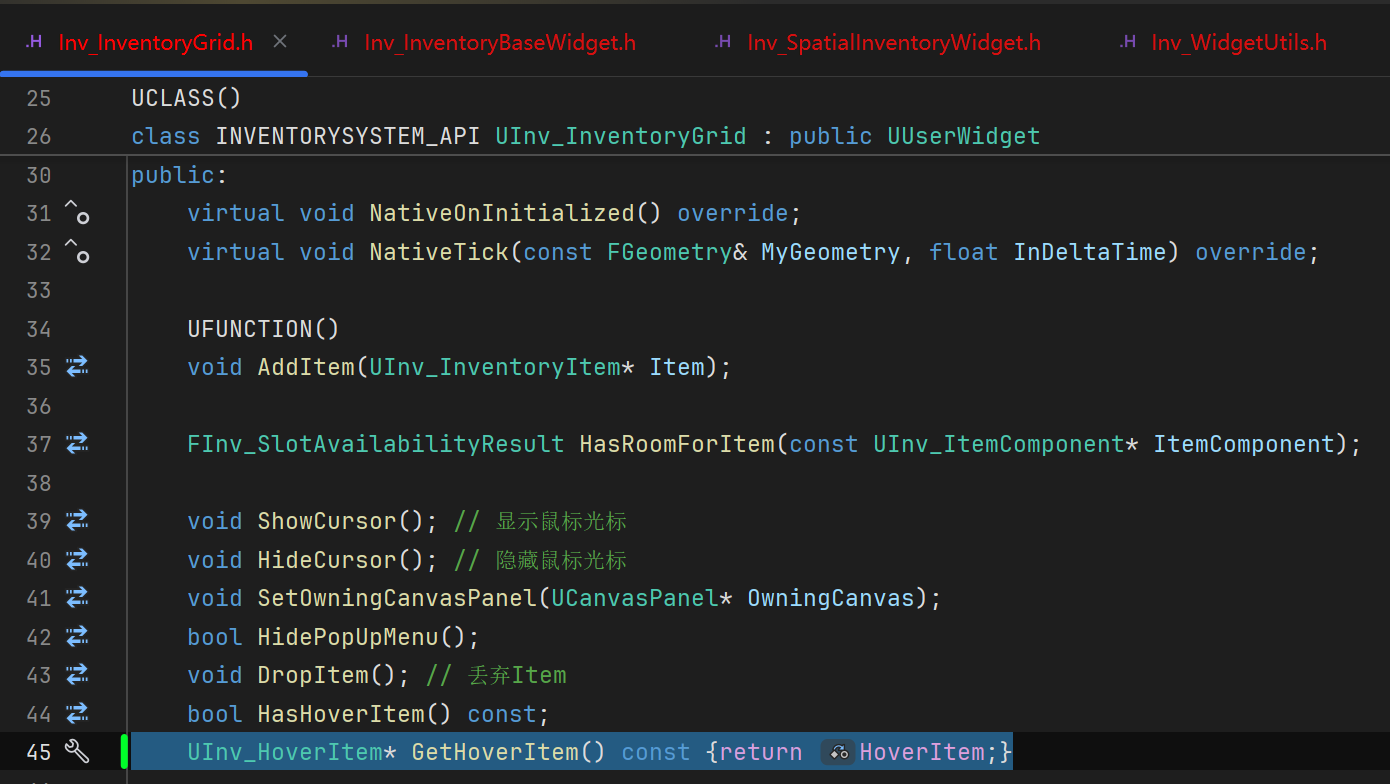This screenshot has height=784, width=1390.
Task: Click the SetOwningCanvasPanel function name
Action: pos(397,598)
